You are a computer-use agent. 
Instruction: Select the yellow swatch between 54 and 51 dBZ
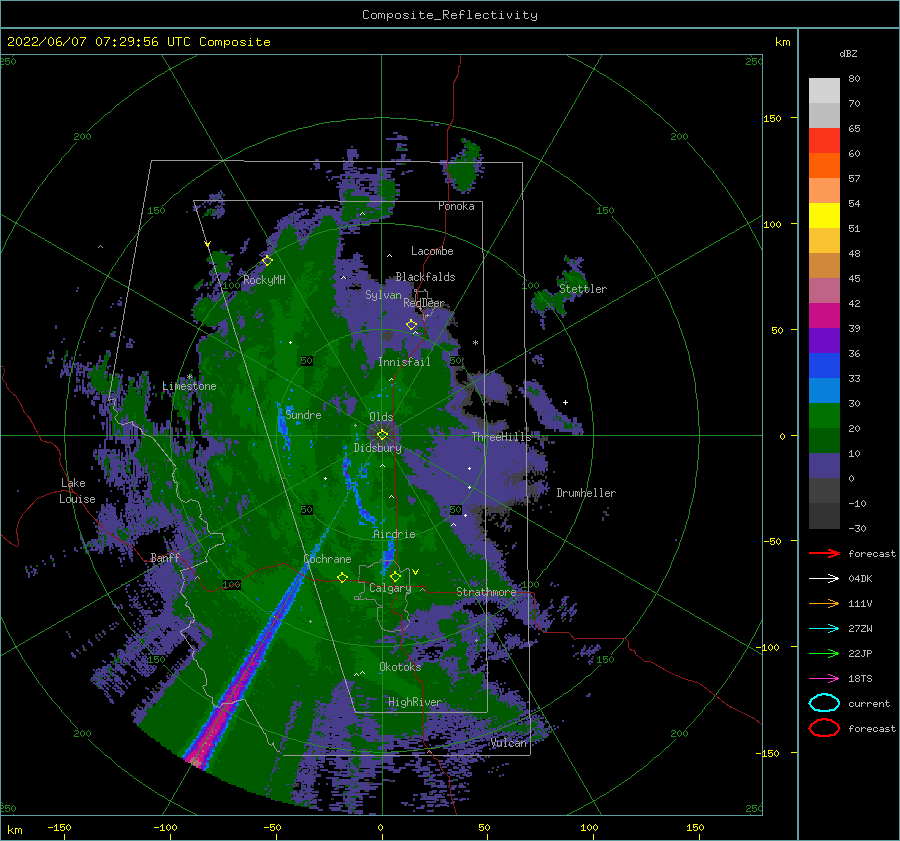click(x=824, y=216)
